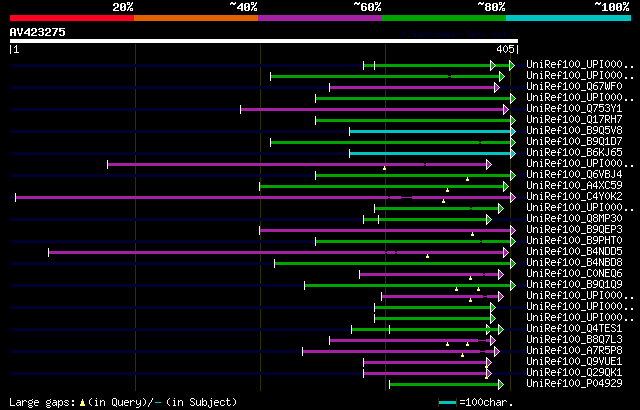Click the long purple alignment bar of C4Y0K2
This screenshot has width=640, height=410.
263,197
